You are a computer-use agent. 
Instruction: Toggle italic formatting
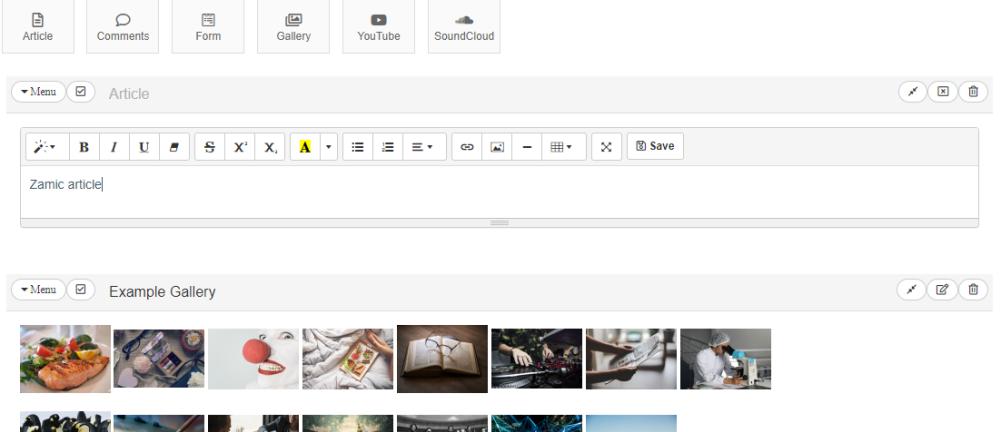(x=114, y=147)
